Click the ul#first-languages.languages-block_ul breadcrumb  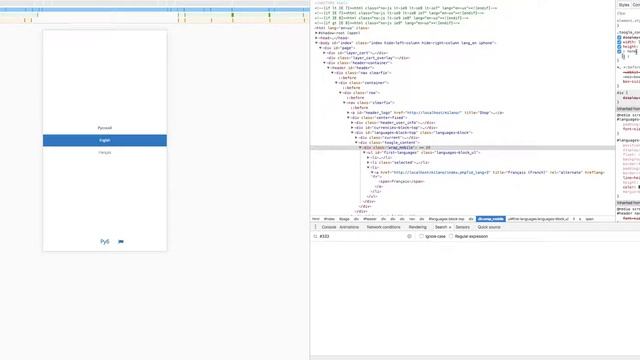(538, 219)
